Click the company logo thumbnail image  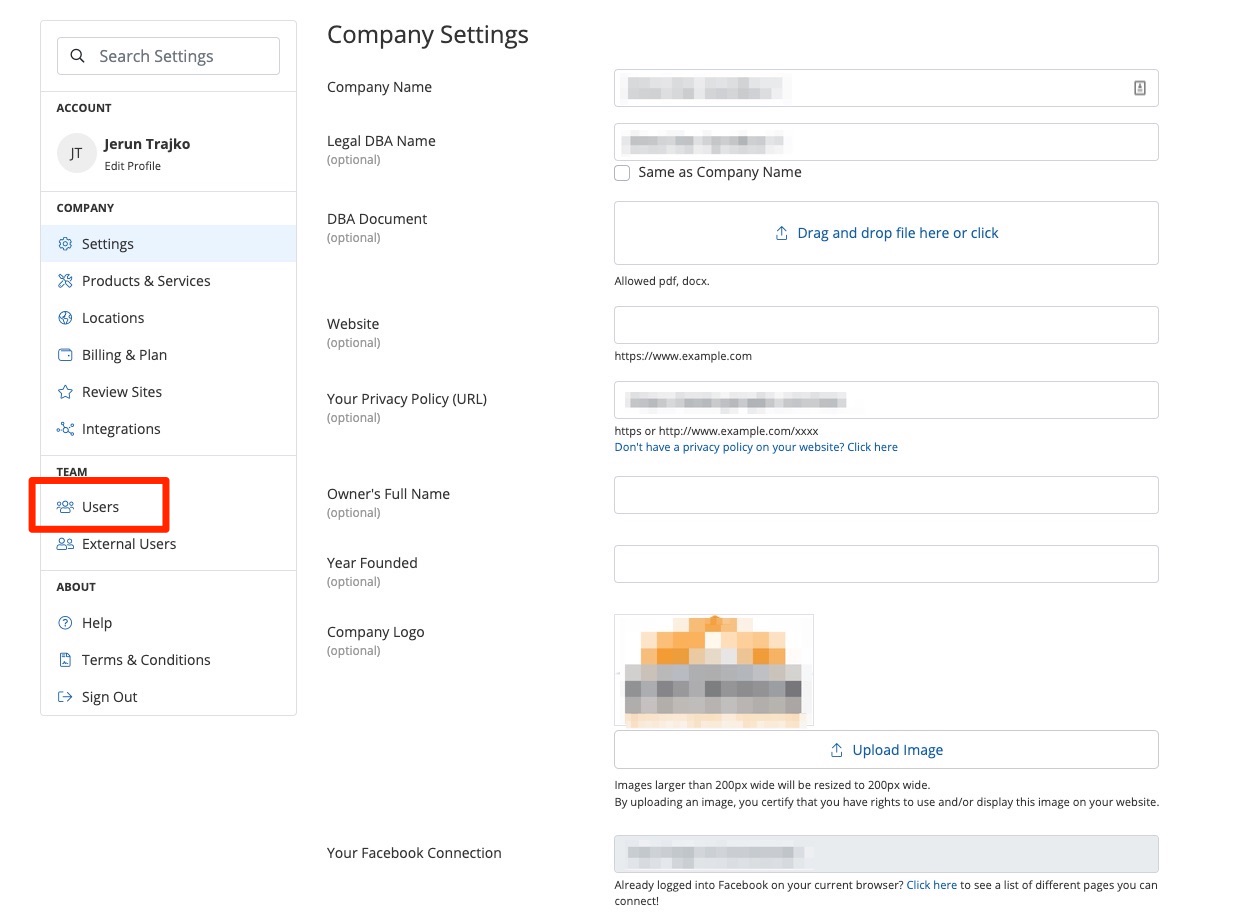tap(714, 669)
